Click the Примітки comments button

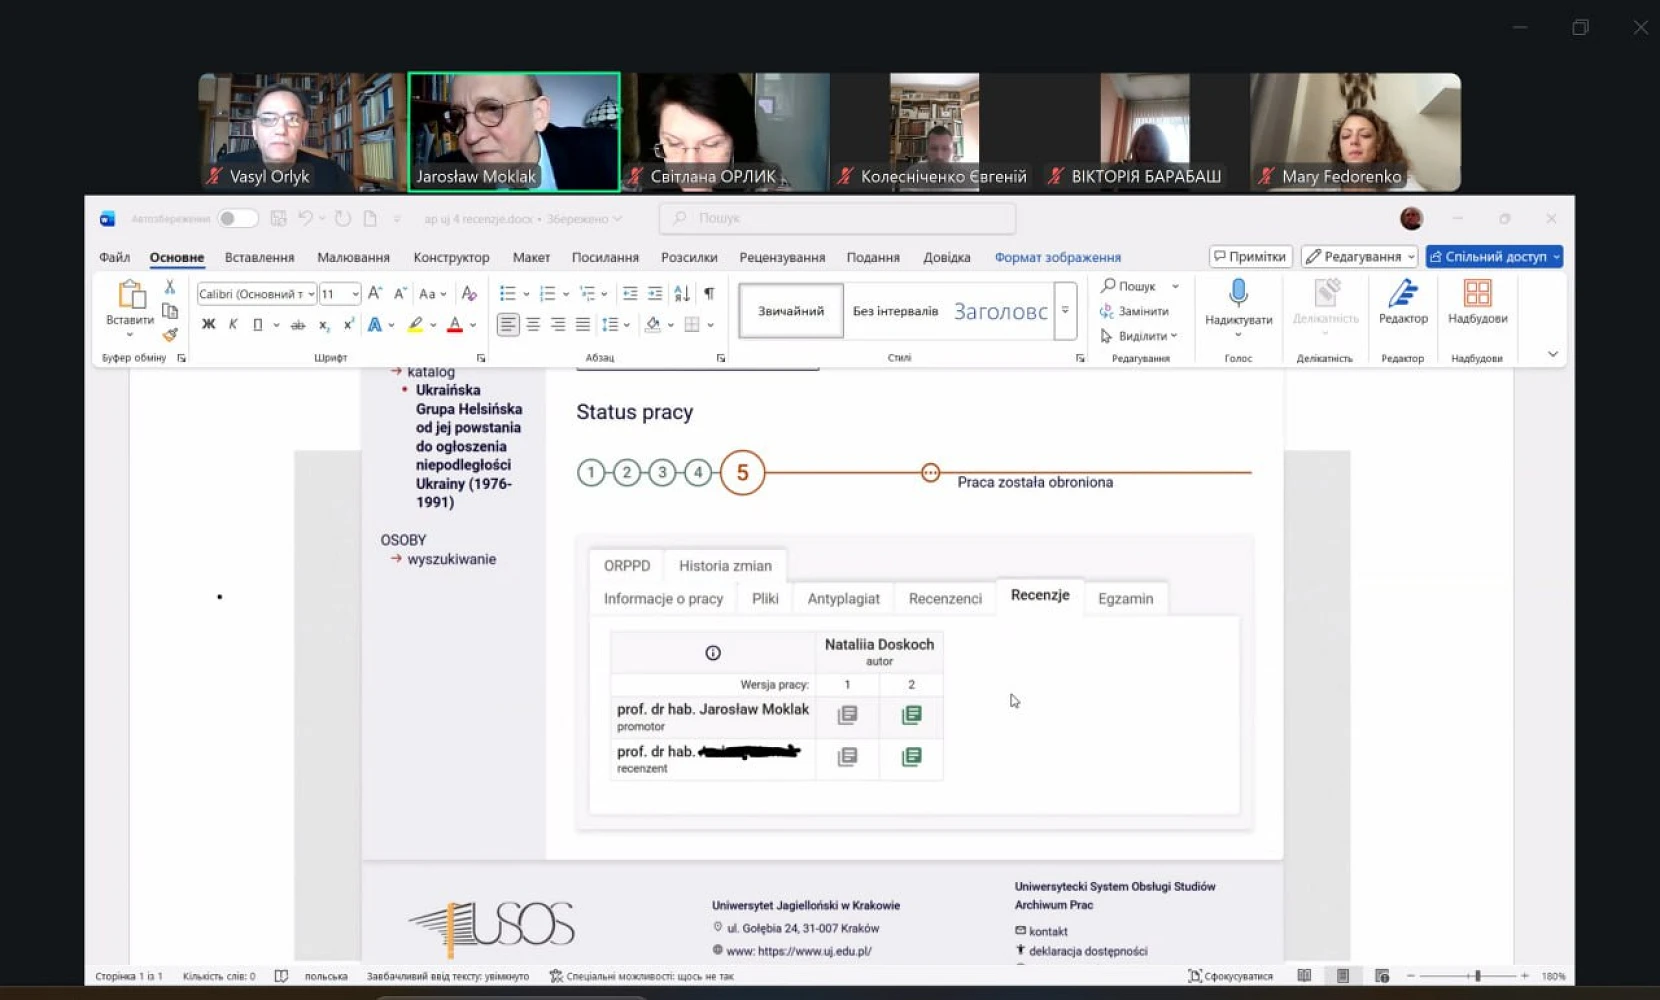pos(1250,257)
